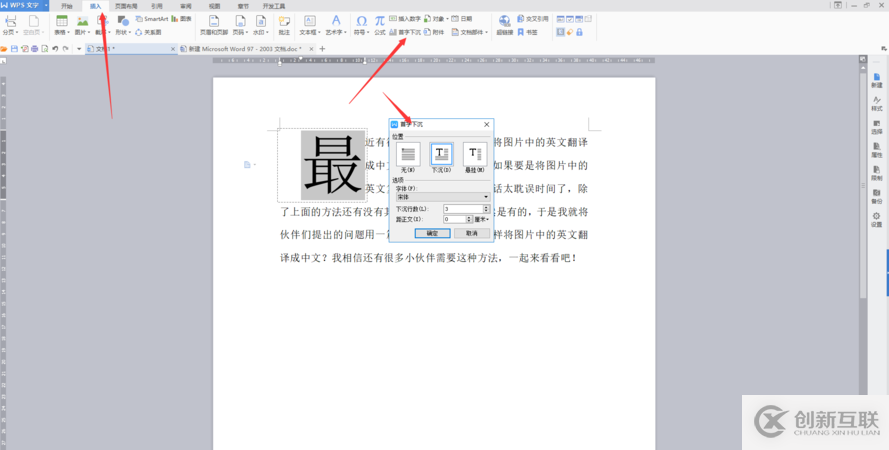Select the 下沉 dropped position option
Image resolution: width=889 pixels, height=450 pixels.
tap(441, 158)
